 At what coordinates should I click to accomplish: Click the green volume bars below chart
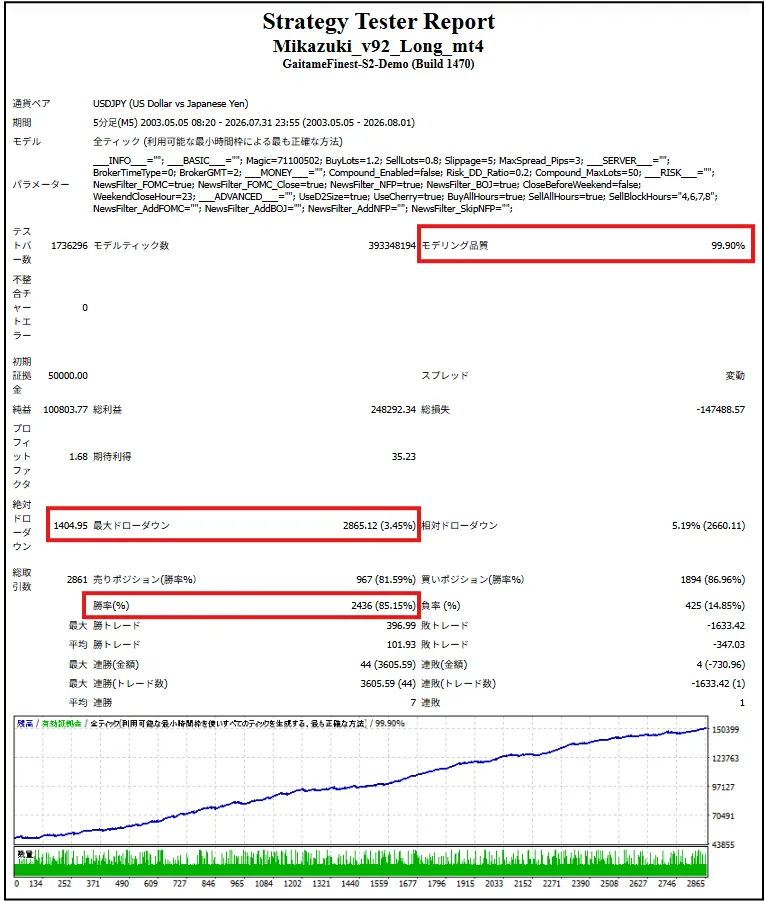362,863
